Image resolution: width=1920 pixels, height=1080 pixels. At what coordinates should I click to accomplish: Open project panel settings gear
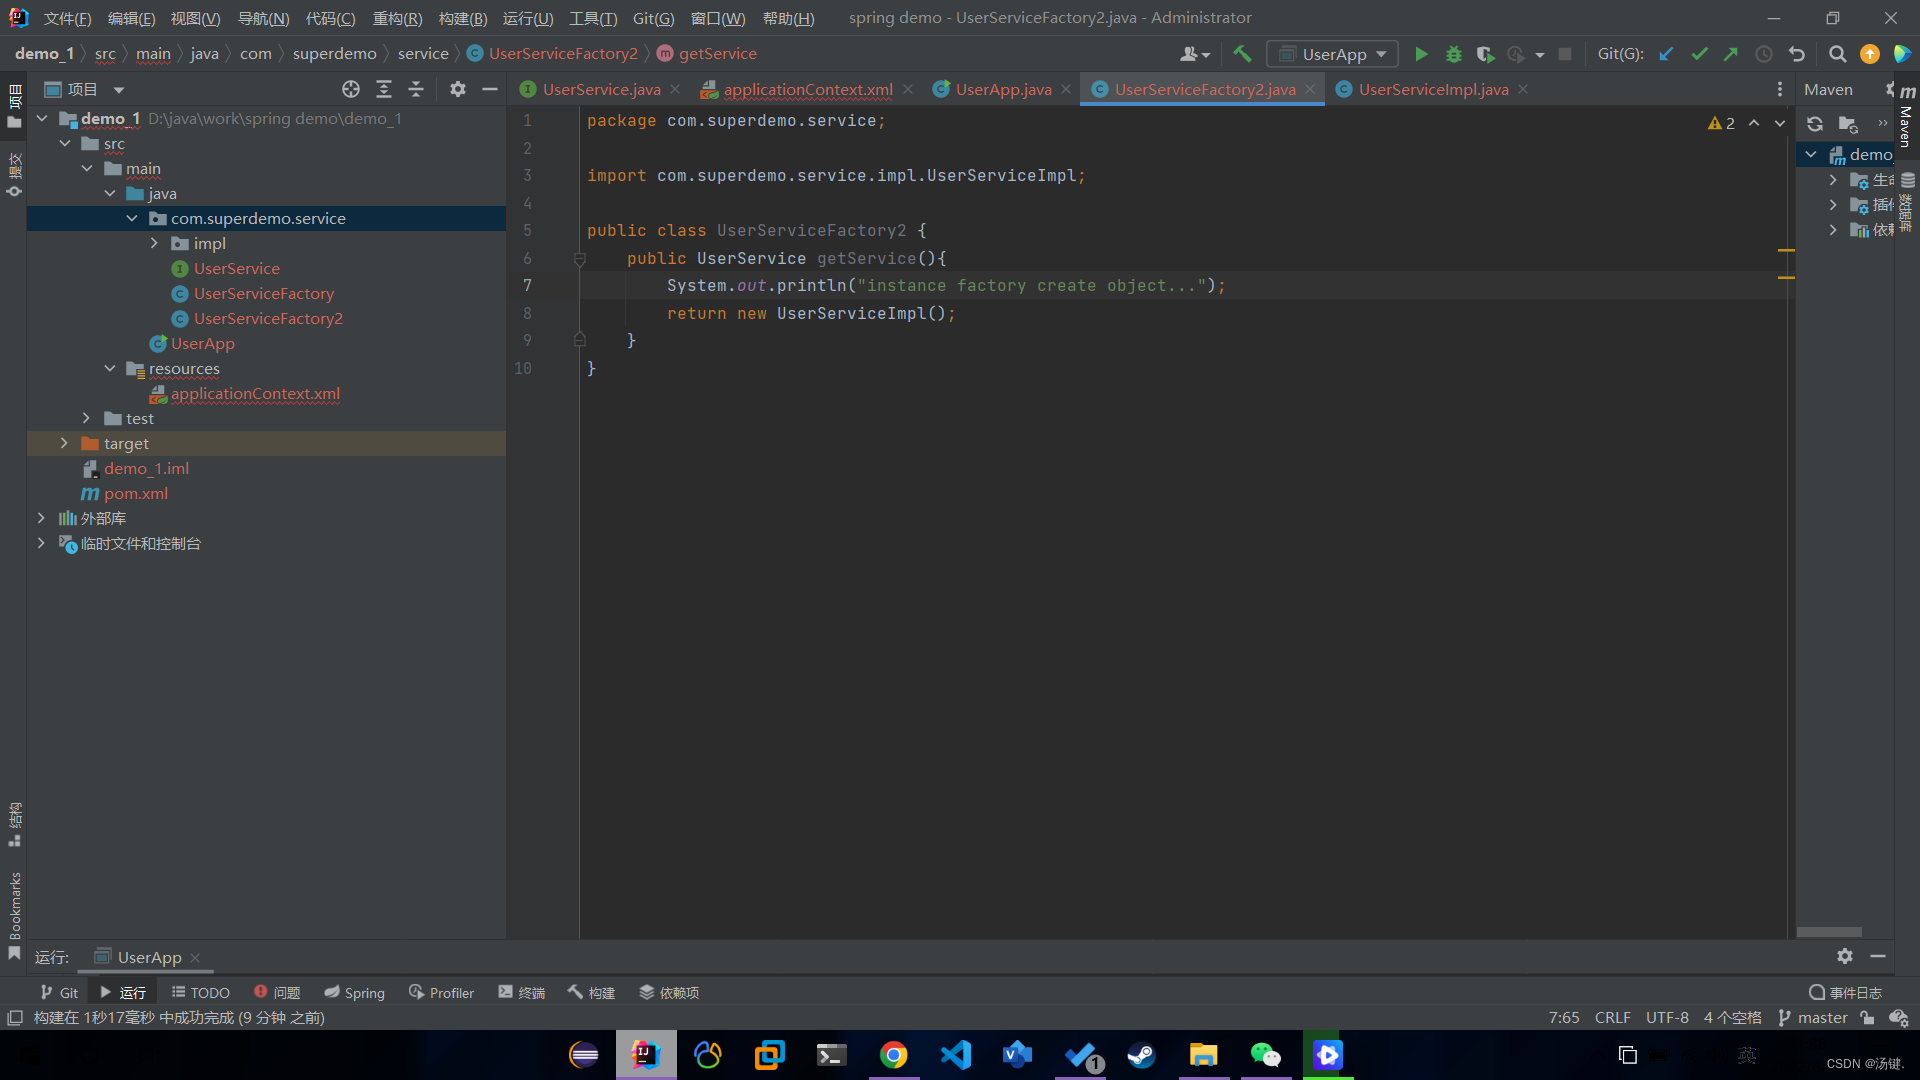457,89
